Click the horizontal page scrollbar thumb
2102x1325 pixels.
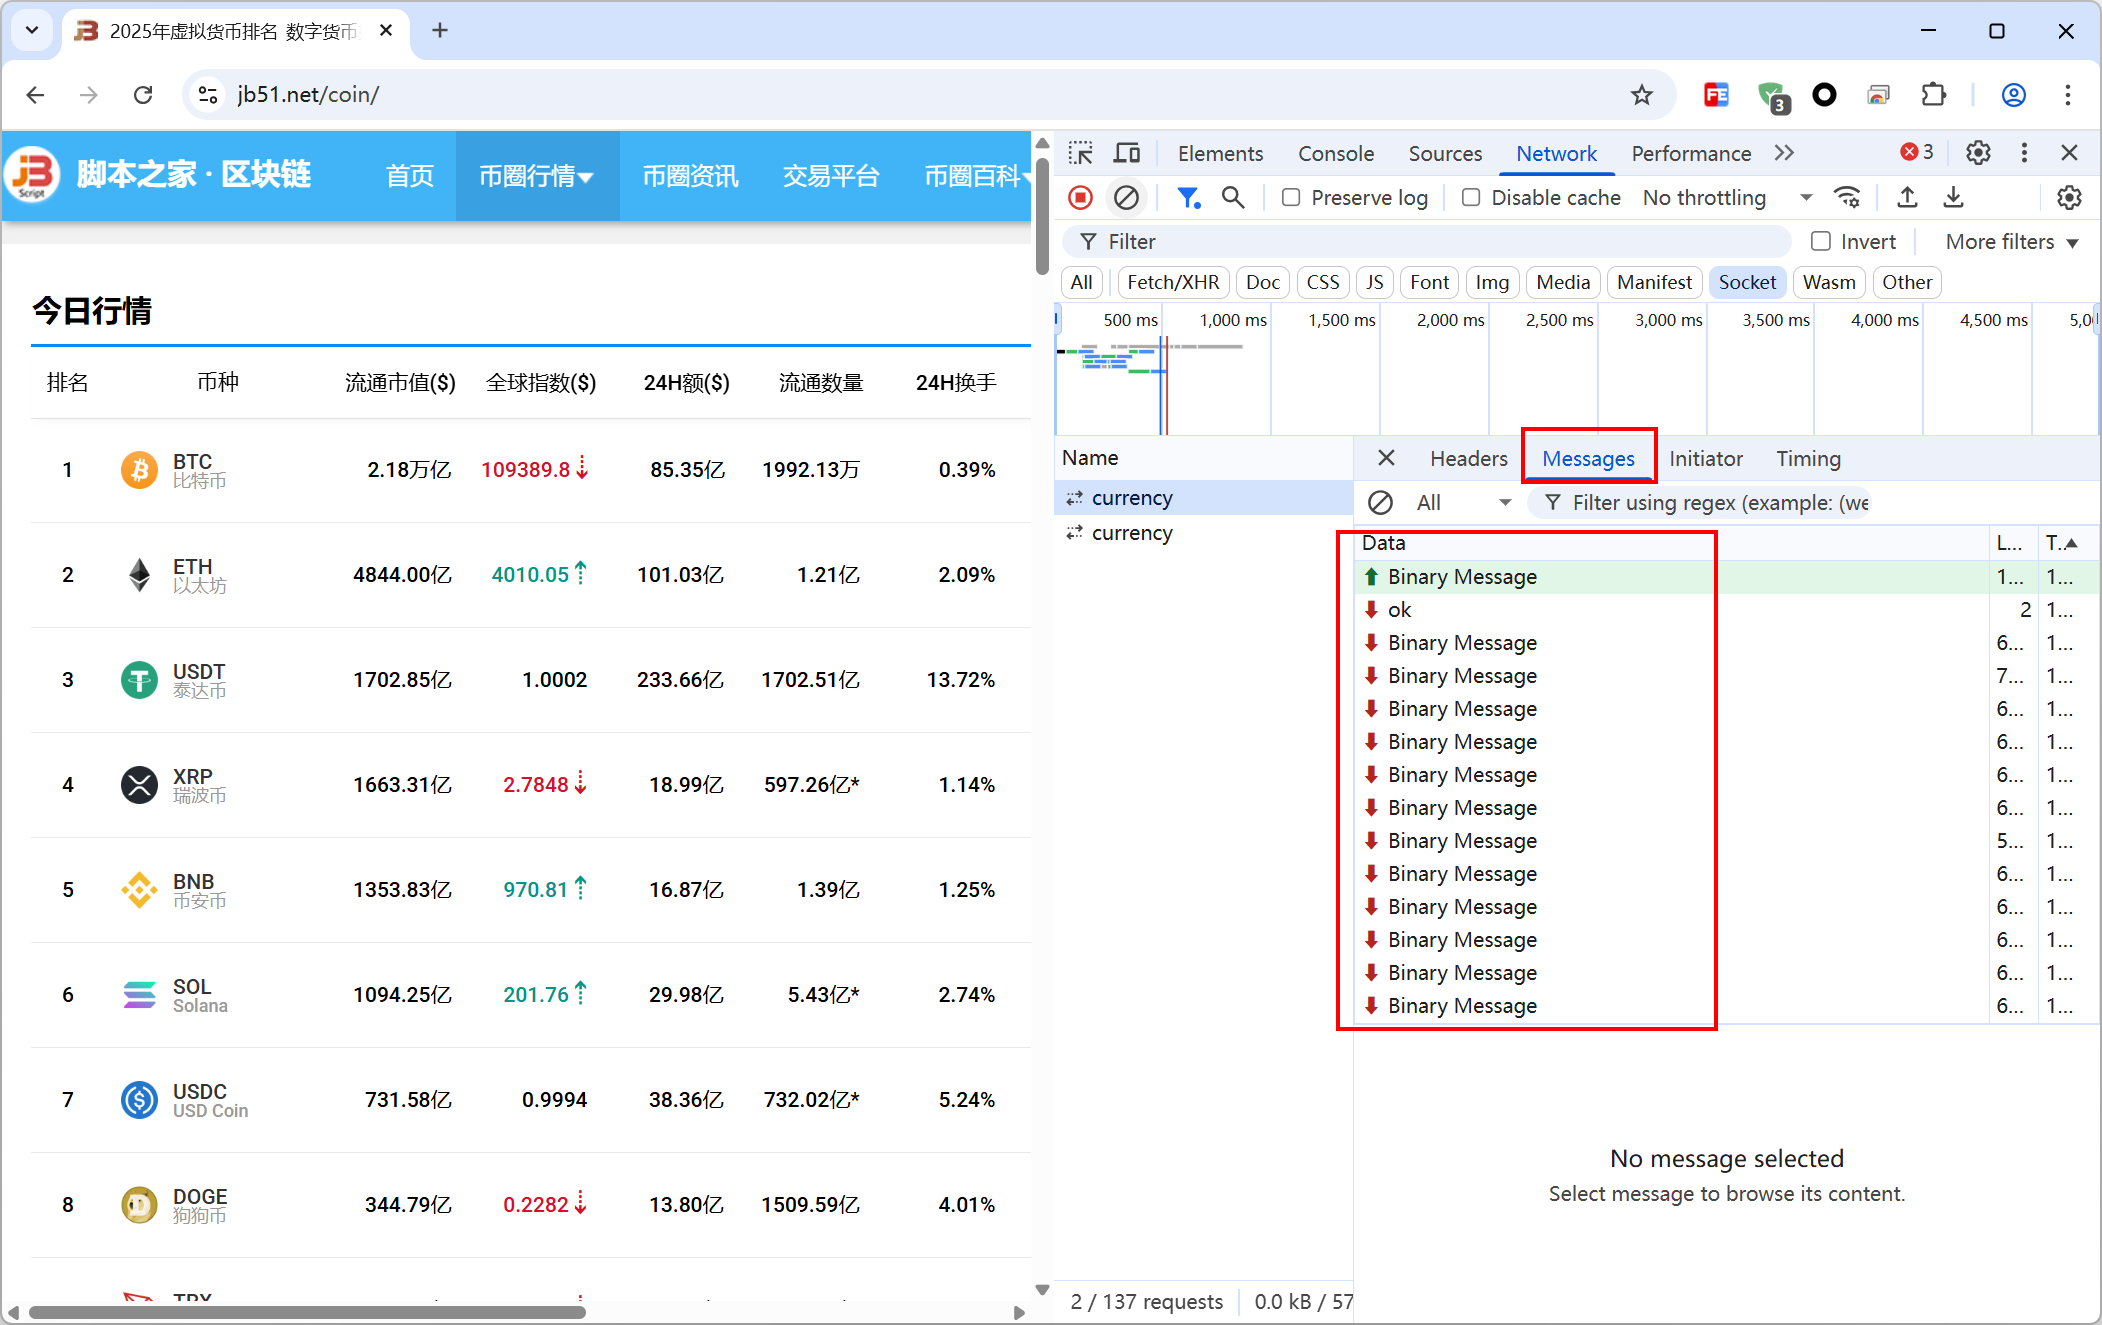tap(306, 1312)
